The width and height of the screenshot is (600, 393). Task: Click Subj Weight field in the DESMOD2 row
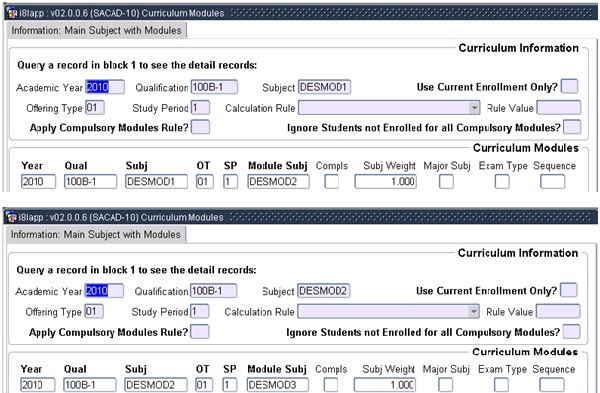(385, 181)
